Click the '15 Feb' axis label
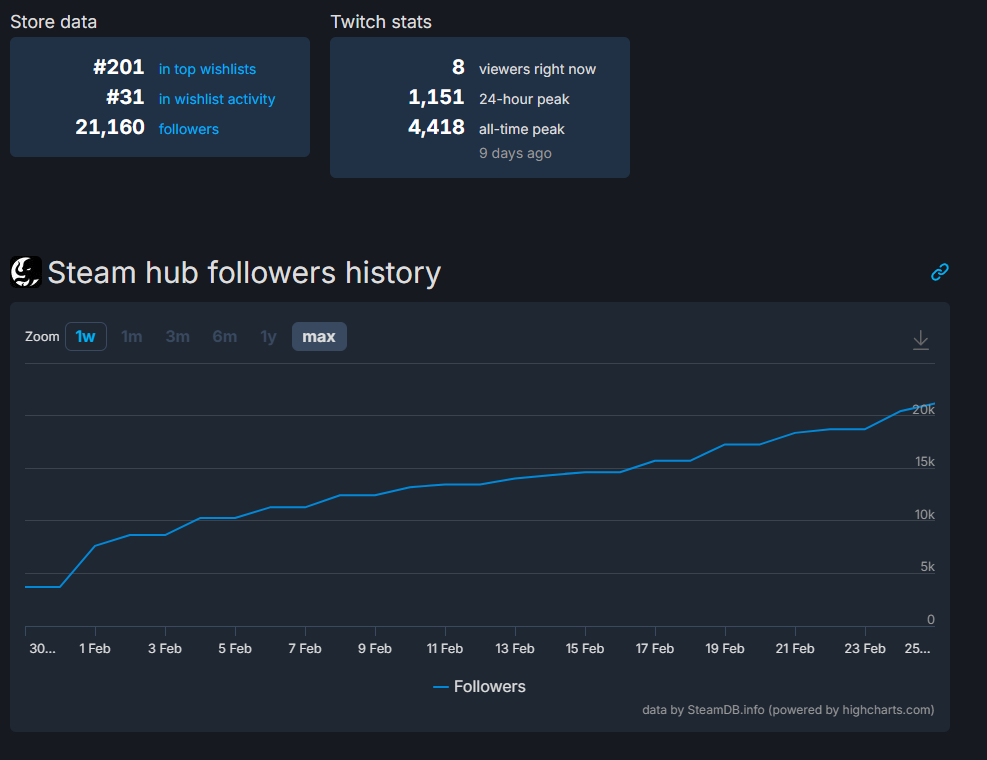Viewport: 987px width, 760px height. (x=585, y=649)
